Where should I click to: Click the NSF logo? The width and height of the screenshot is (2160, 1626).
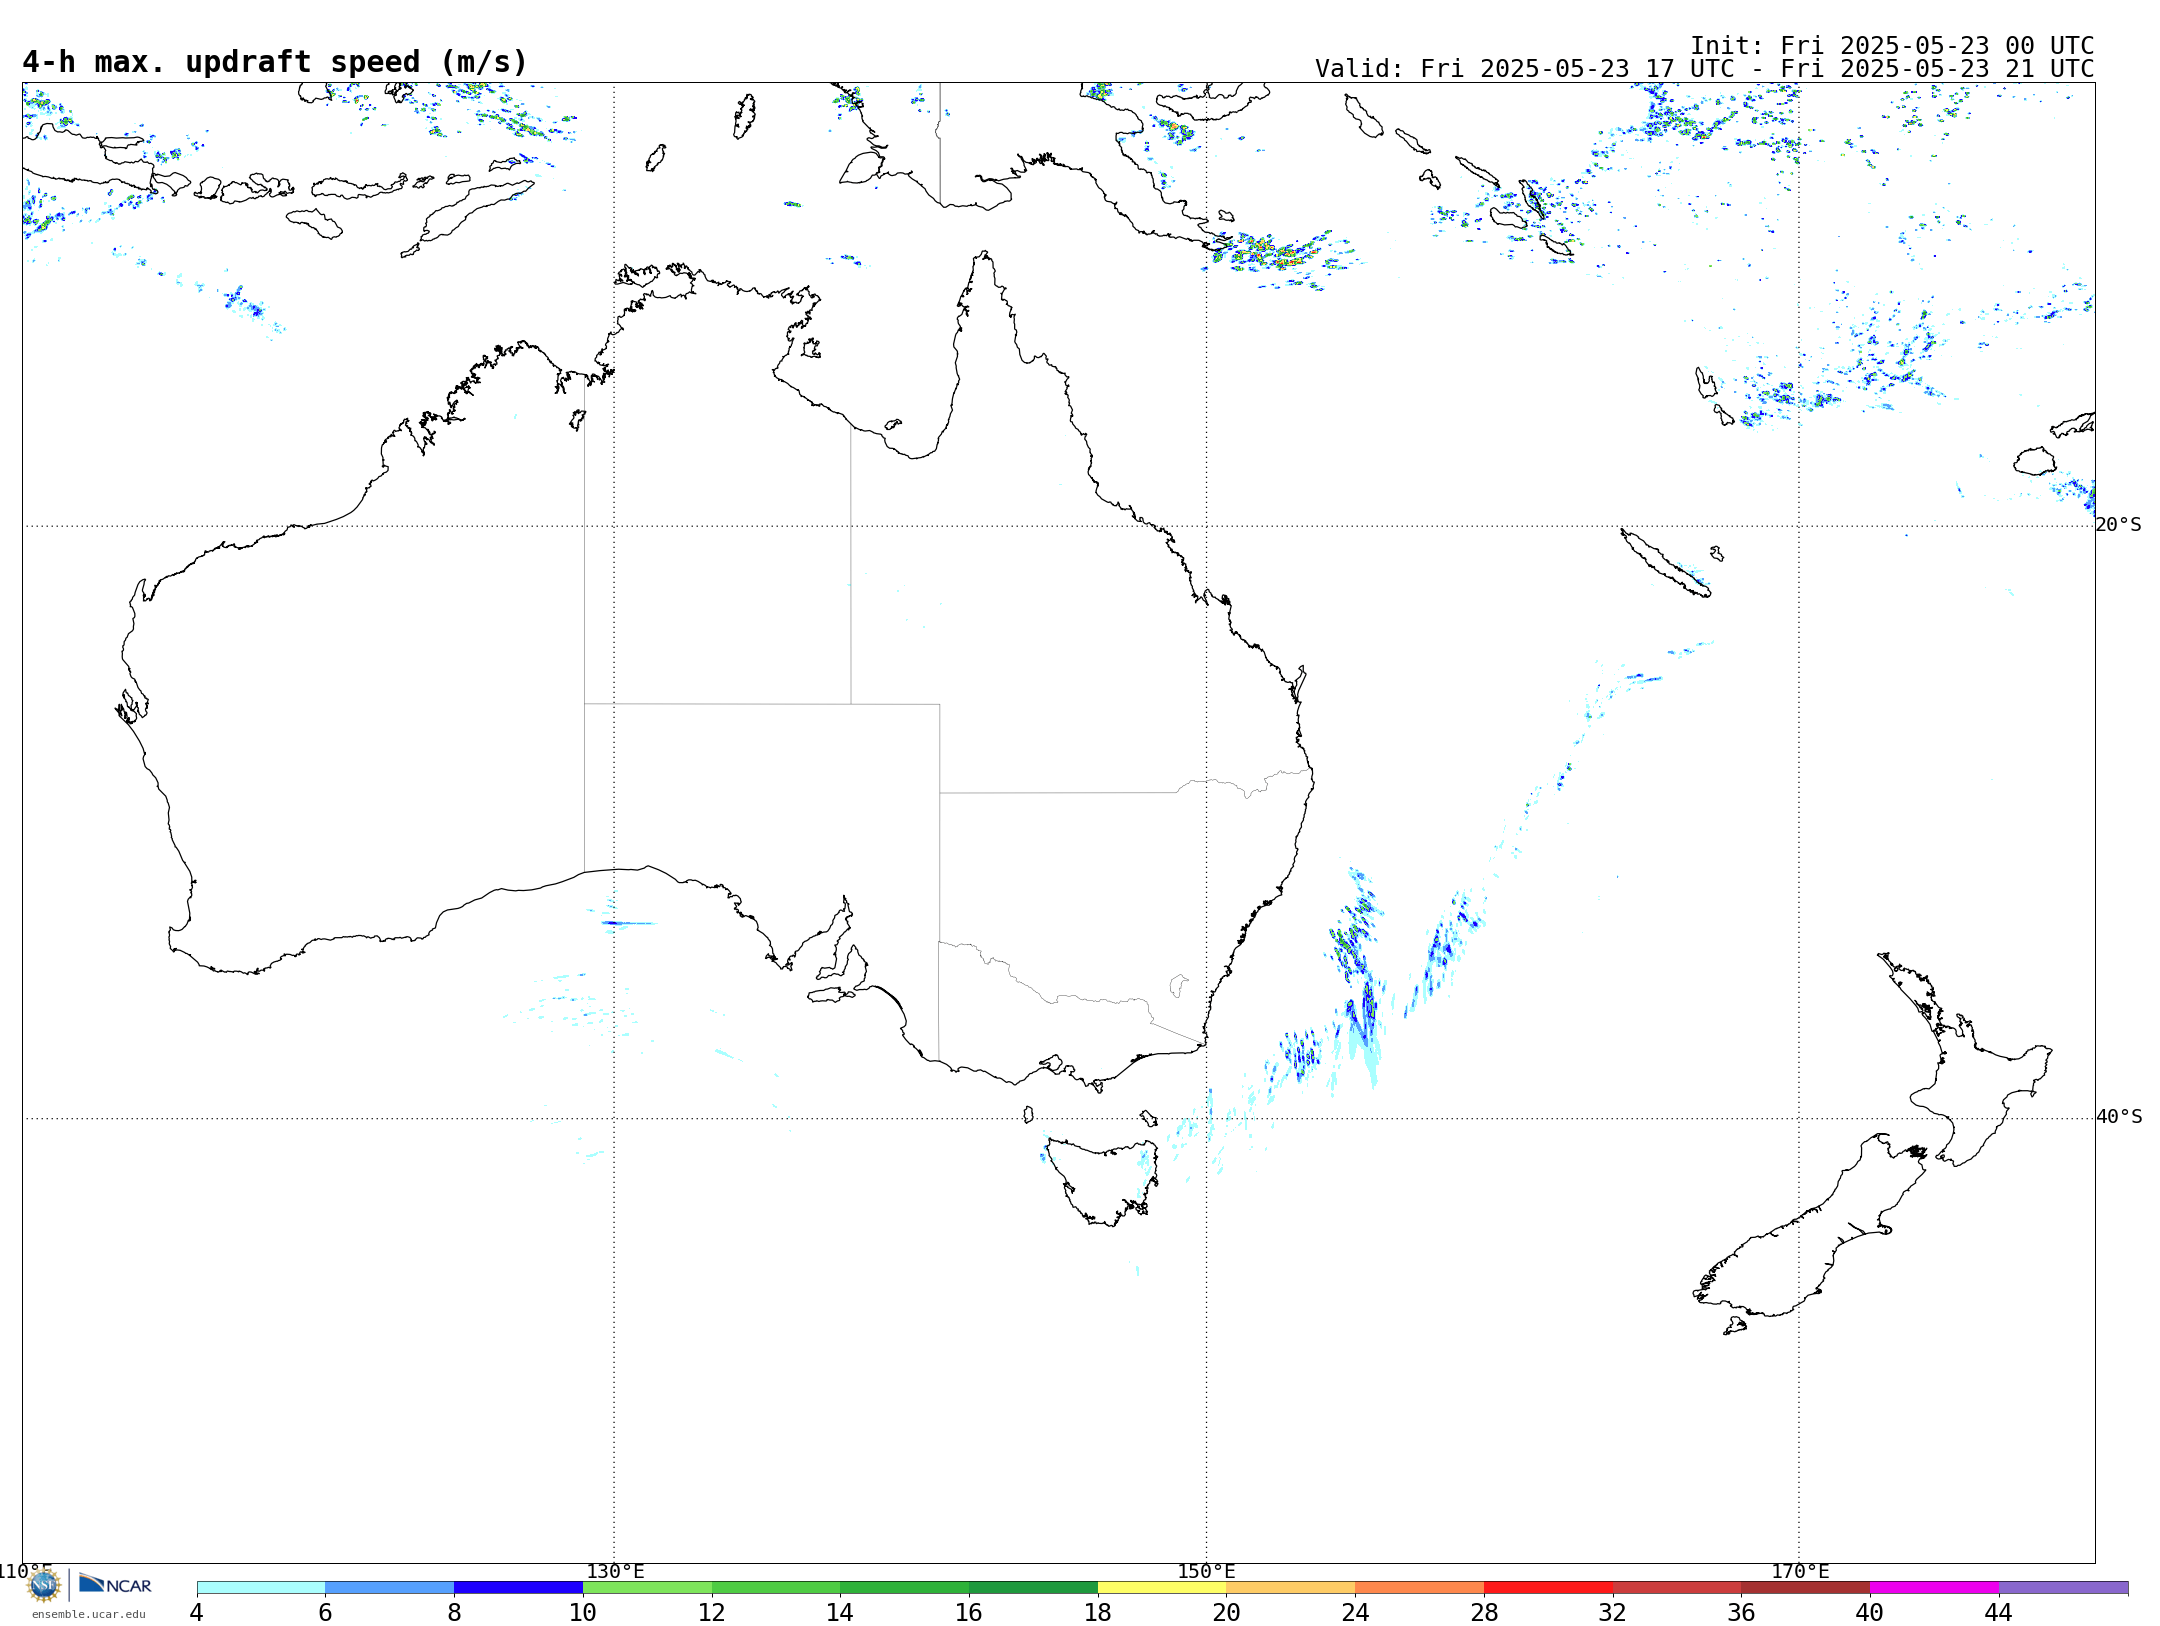tap(44, 1585)
